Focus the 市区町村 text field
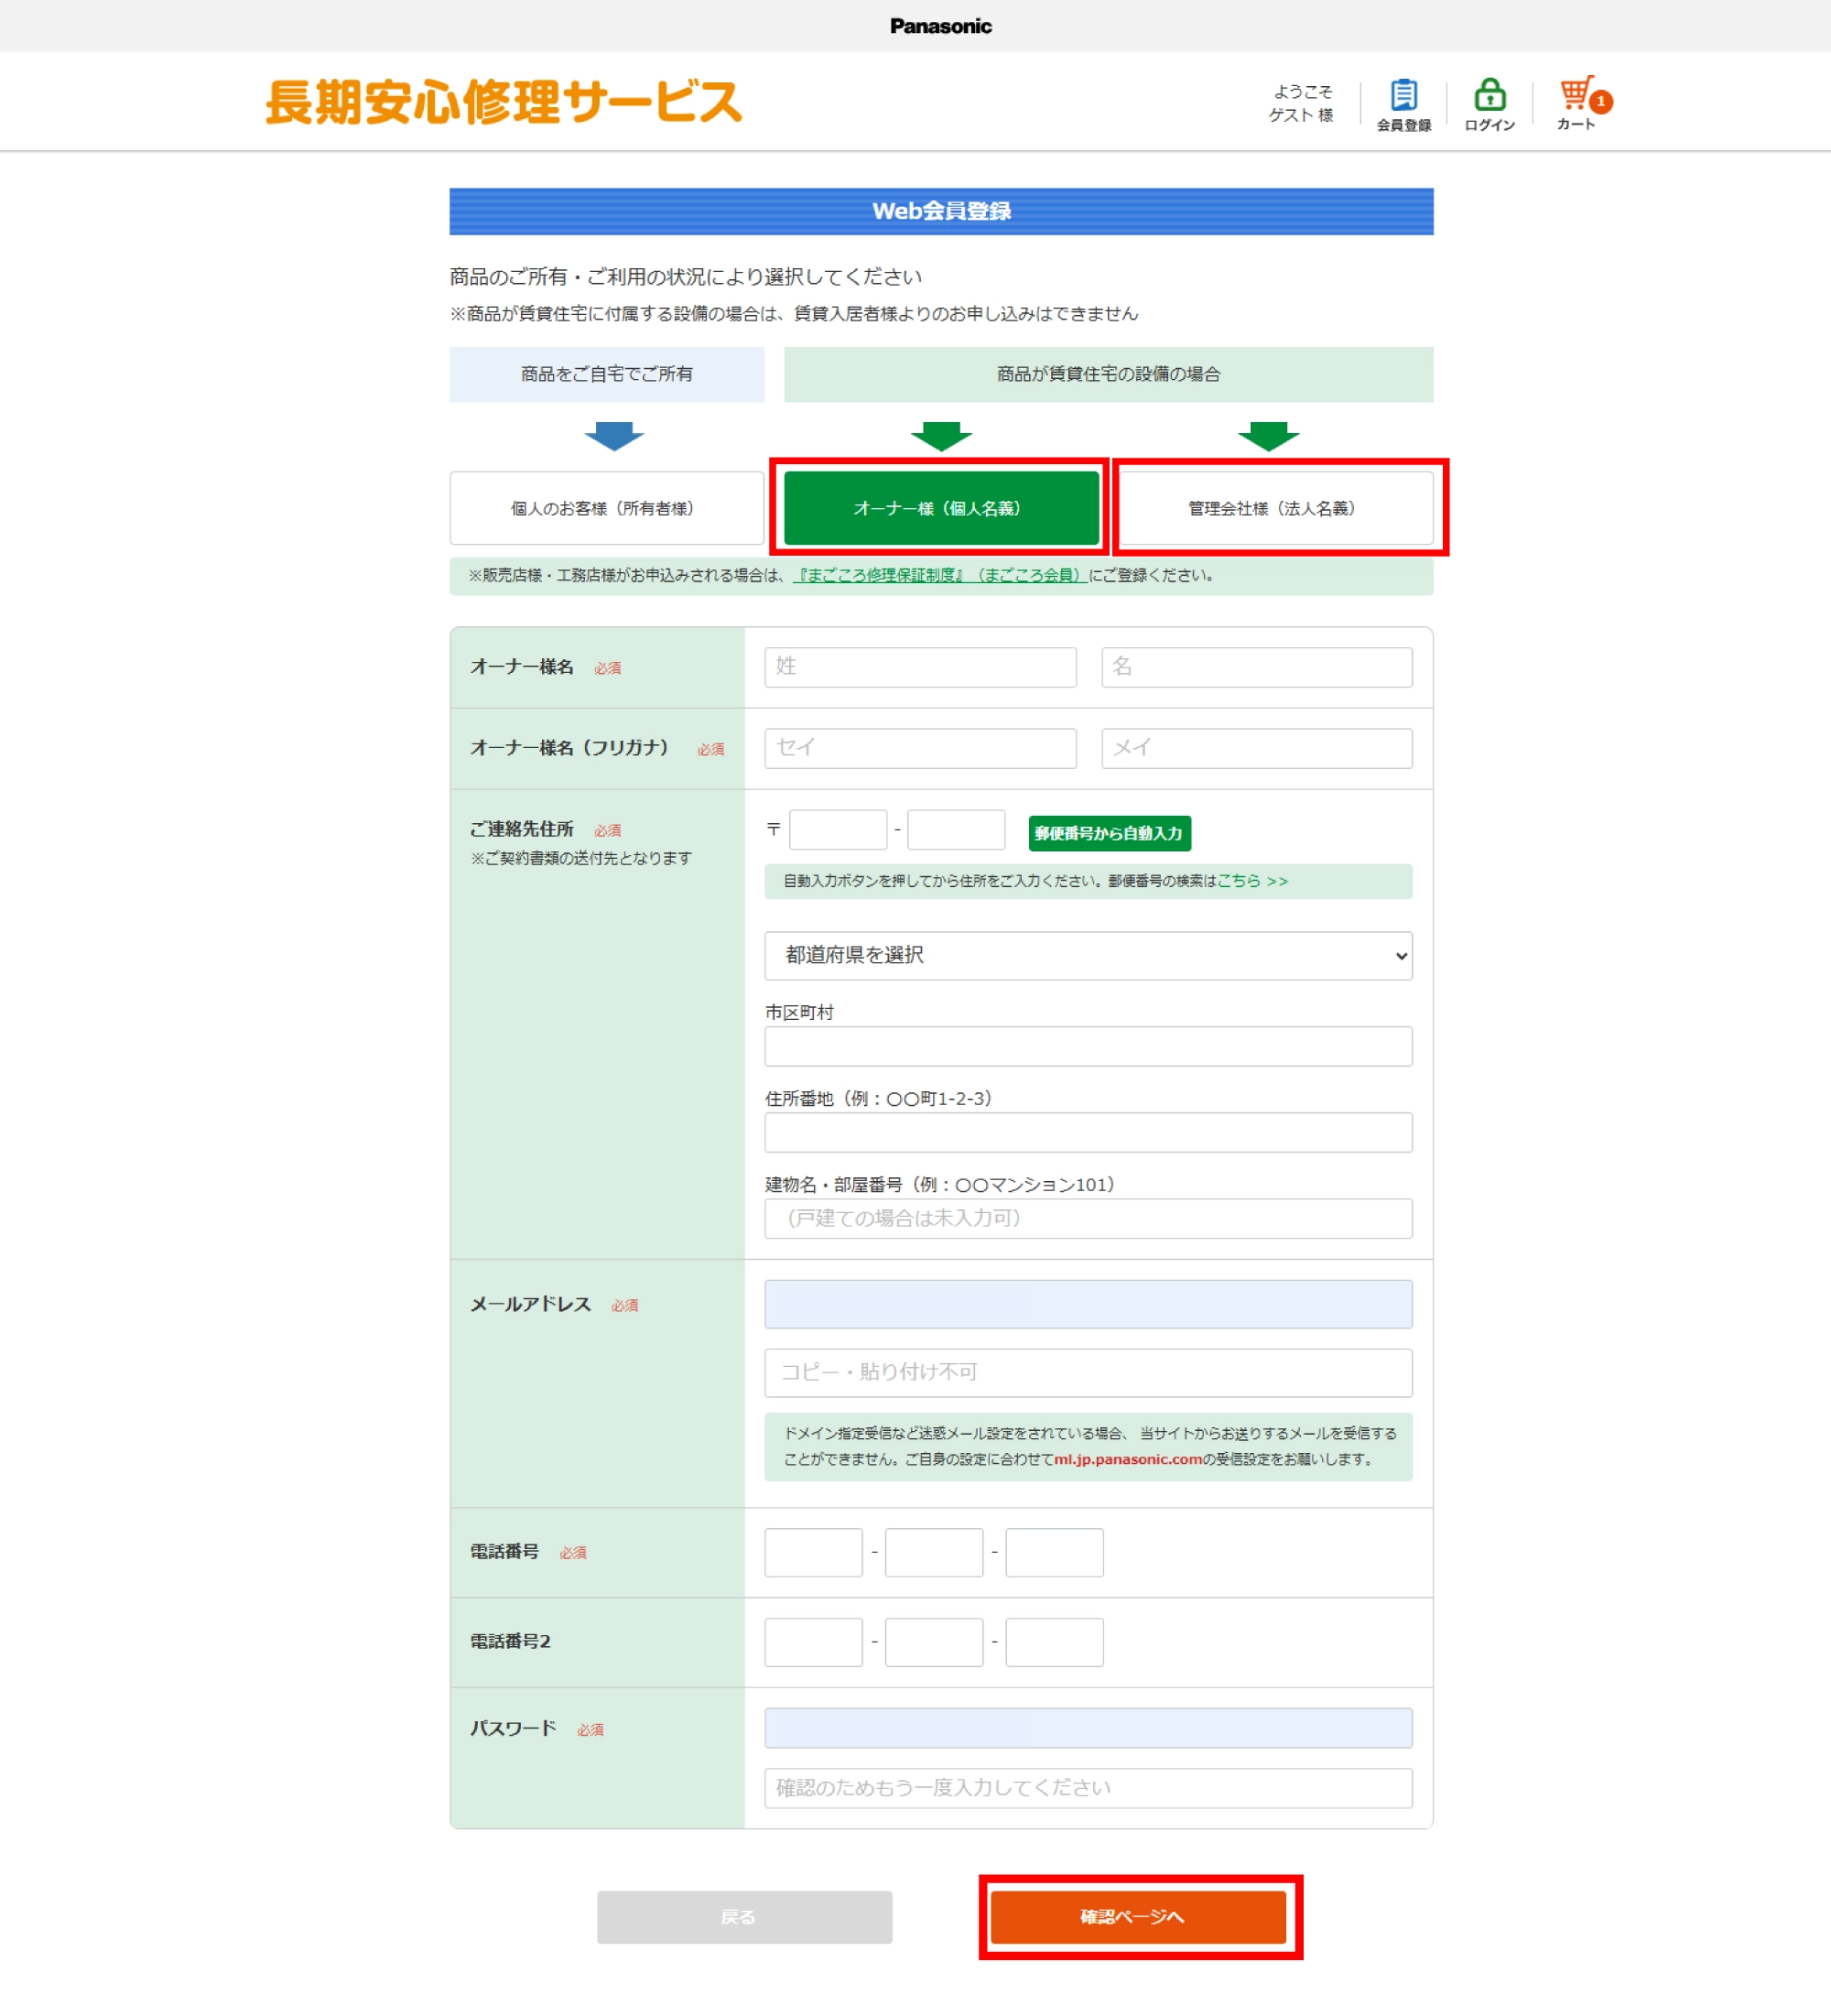The image size is (1831, 2016). (1087, 1046)
